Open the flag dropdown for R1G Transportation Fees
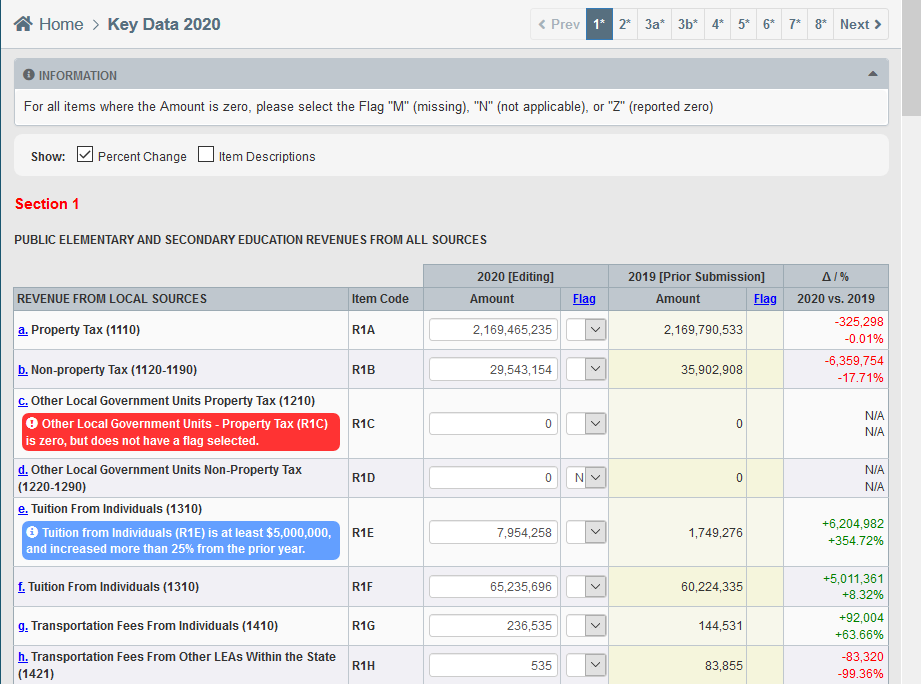This screenshot has height=684, width=921. click(586, 626)
